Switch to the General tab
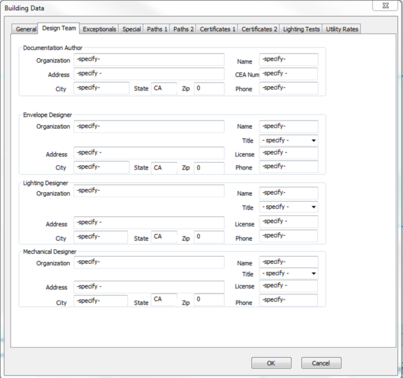This screenshot has width=403, height=378. pos(25,29)
